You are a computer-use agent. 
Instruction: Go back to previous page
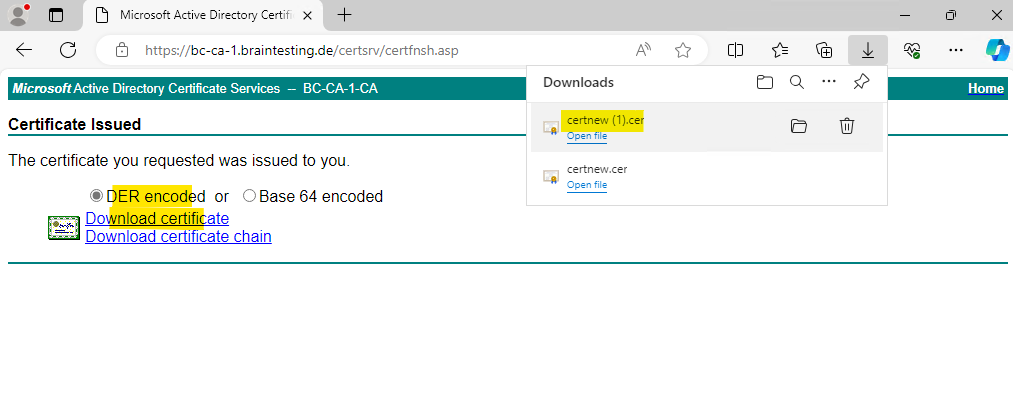pyautogui.click(x=24, y=50)
